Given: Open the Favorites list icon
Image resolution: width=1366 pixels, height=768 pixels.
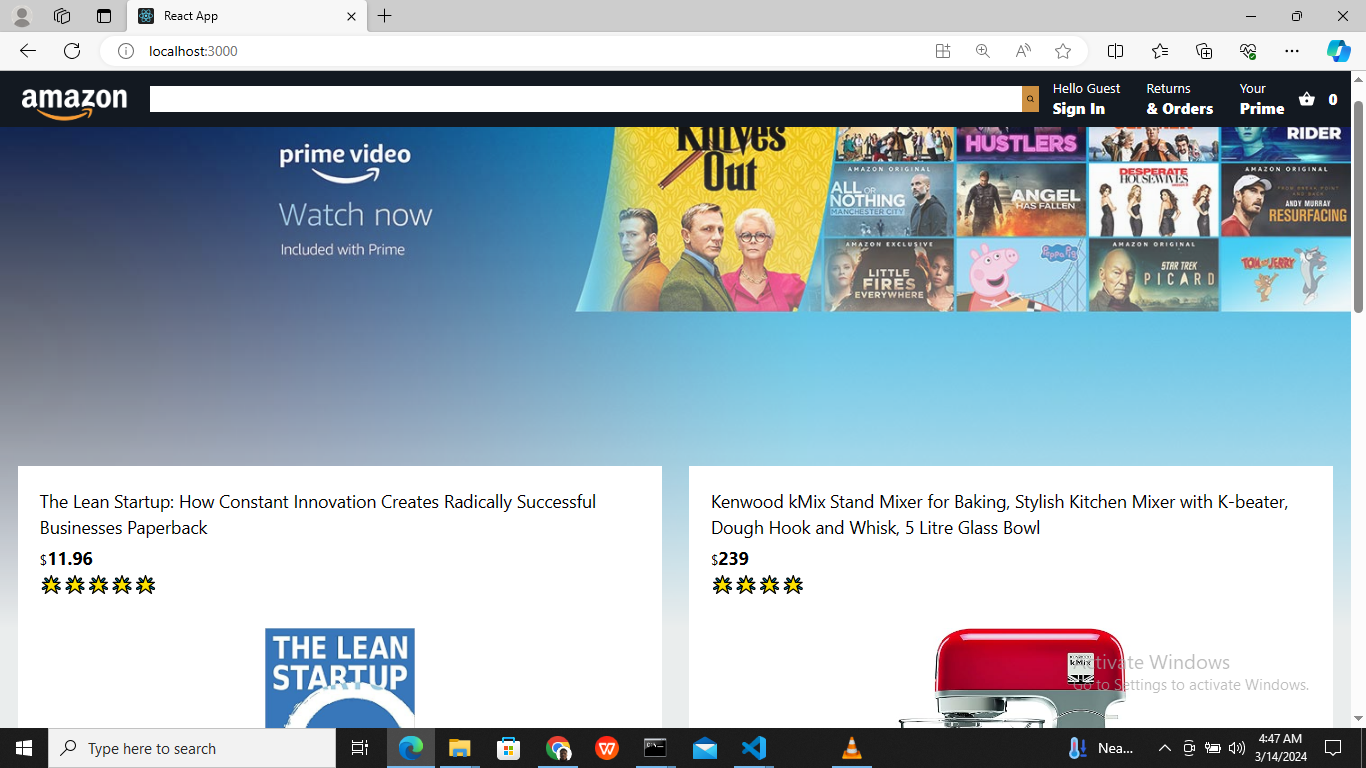Looking at the screenshot, I should click(1160, 51).
